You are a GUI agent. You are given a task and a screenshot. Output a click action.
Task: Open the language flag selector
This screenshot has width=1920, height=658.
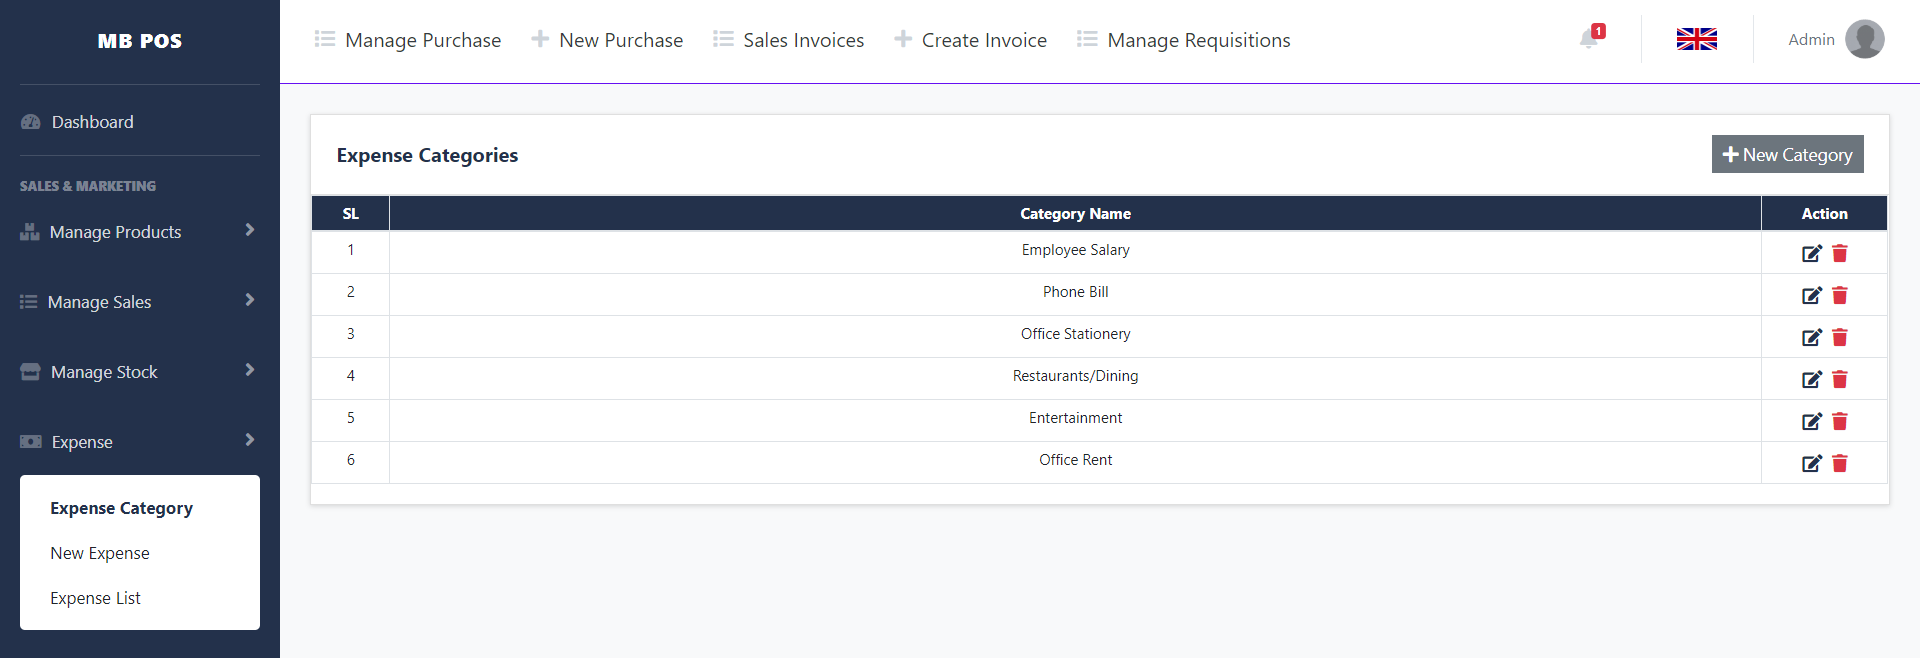coord(1696,39)
